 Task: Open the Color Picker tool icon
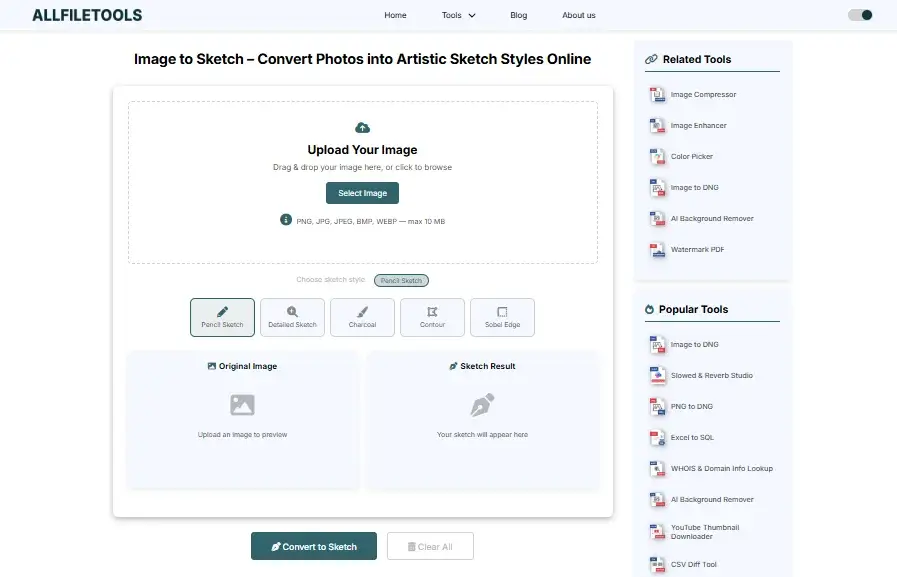pos(657,157)
